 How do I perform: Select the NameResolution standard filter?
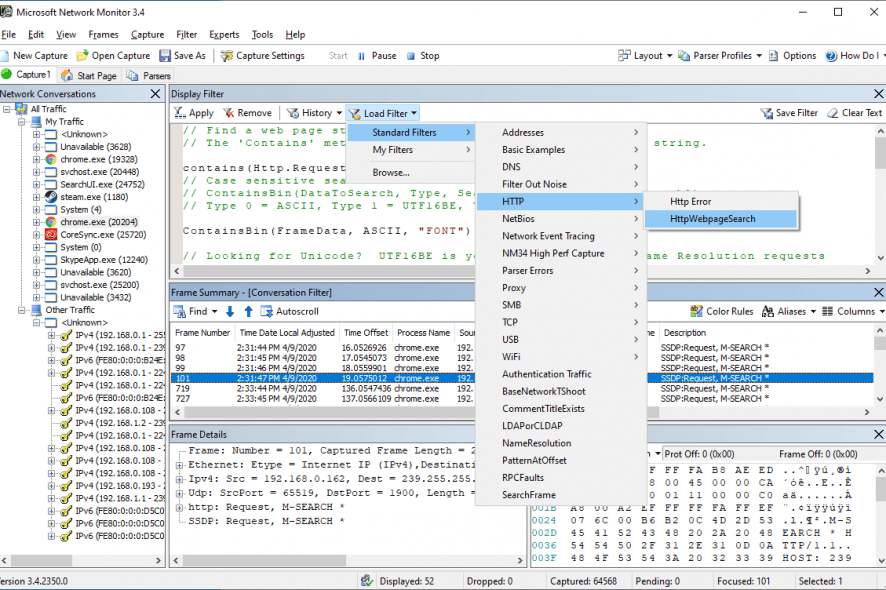pyautogui.click(x=561, y=443)
